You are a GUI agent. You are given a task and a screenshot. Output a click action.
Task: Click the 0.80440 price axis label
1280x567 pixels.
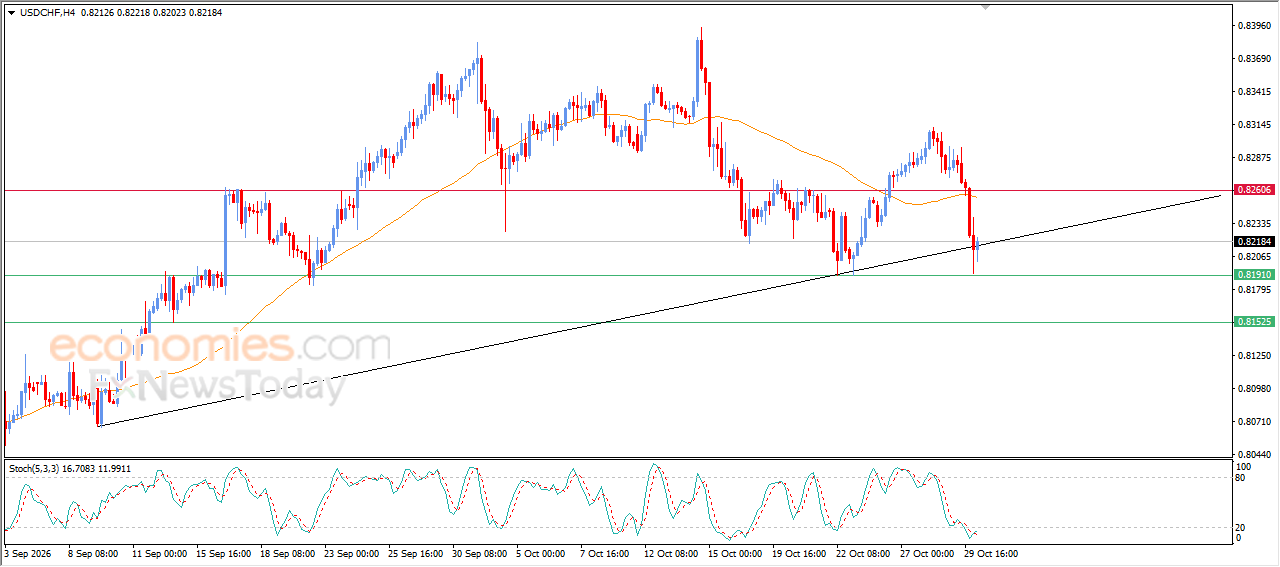click(x=1254, y=454)
